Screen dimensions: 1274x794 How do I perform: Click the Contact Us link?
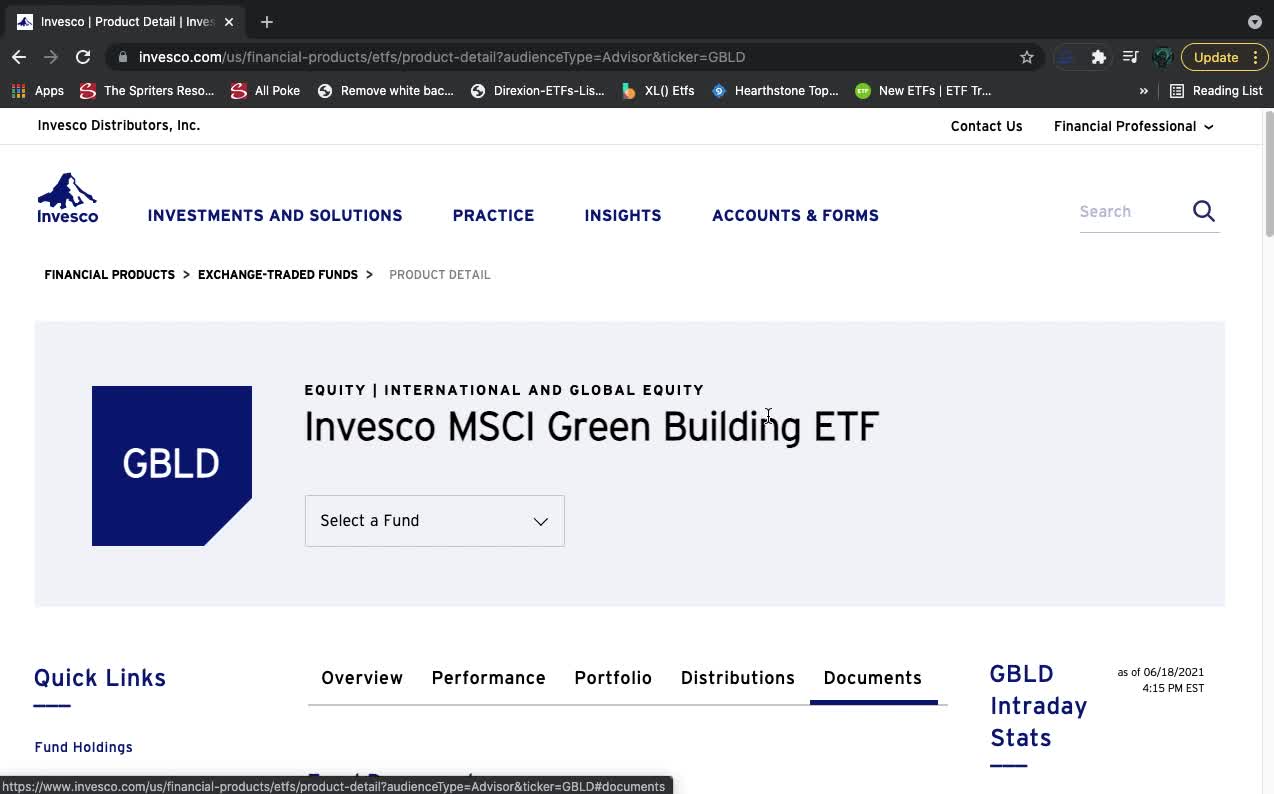coord(986,126)
